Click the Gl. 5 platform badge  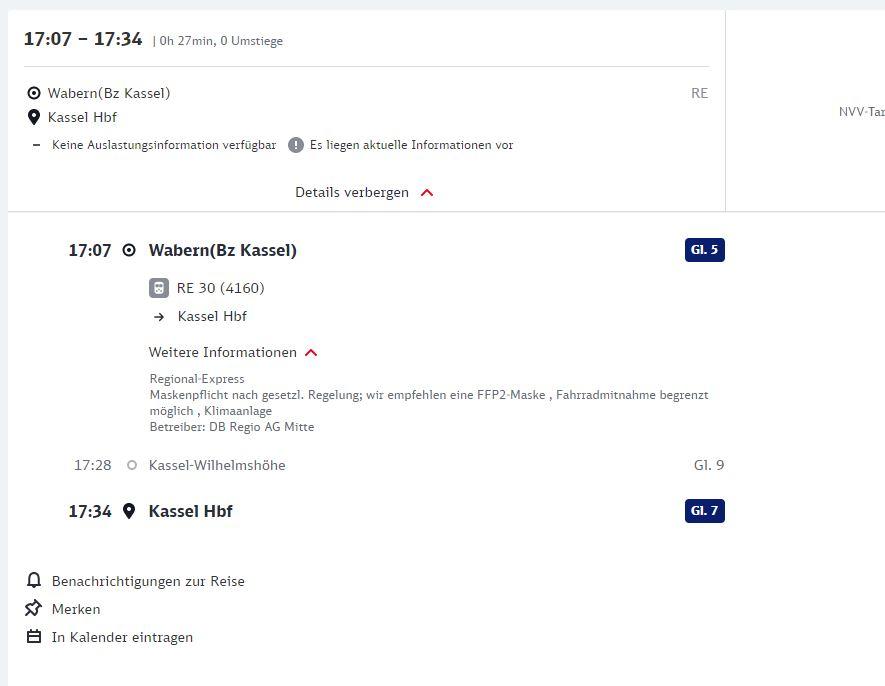coord(704,250)
